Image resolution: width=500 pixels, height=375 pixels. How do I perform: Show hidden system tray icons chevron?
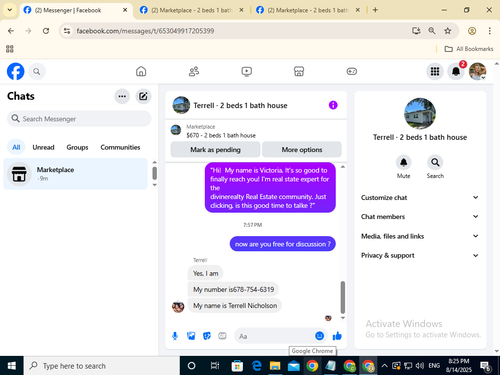384,366
